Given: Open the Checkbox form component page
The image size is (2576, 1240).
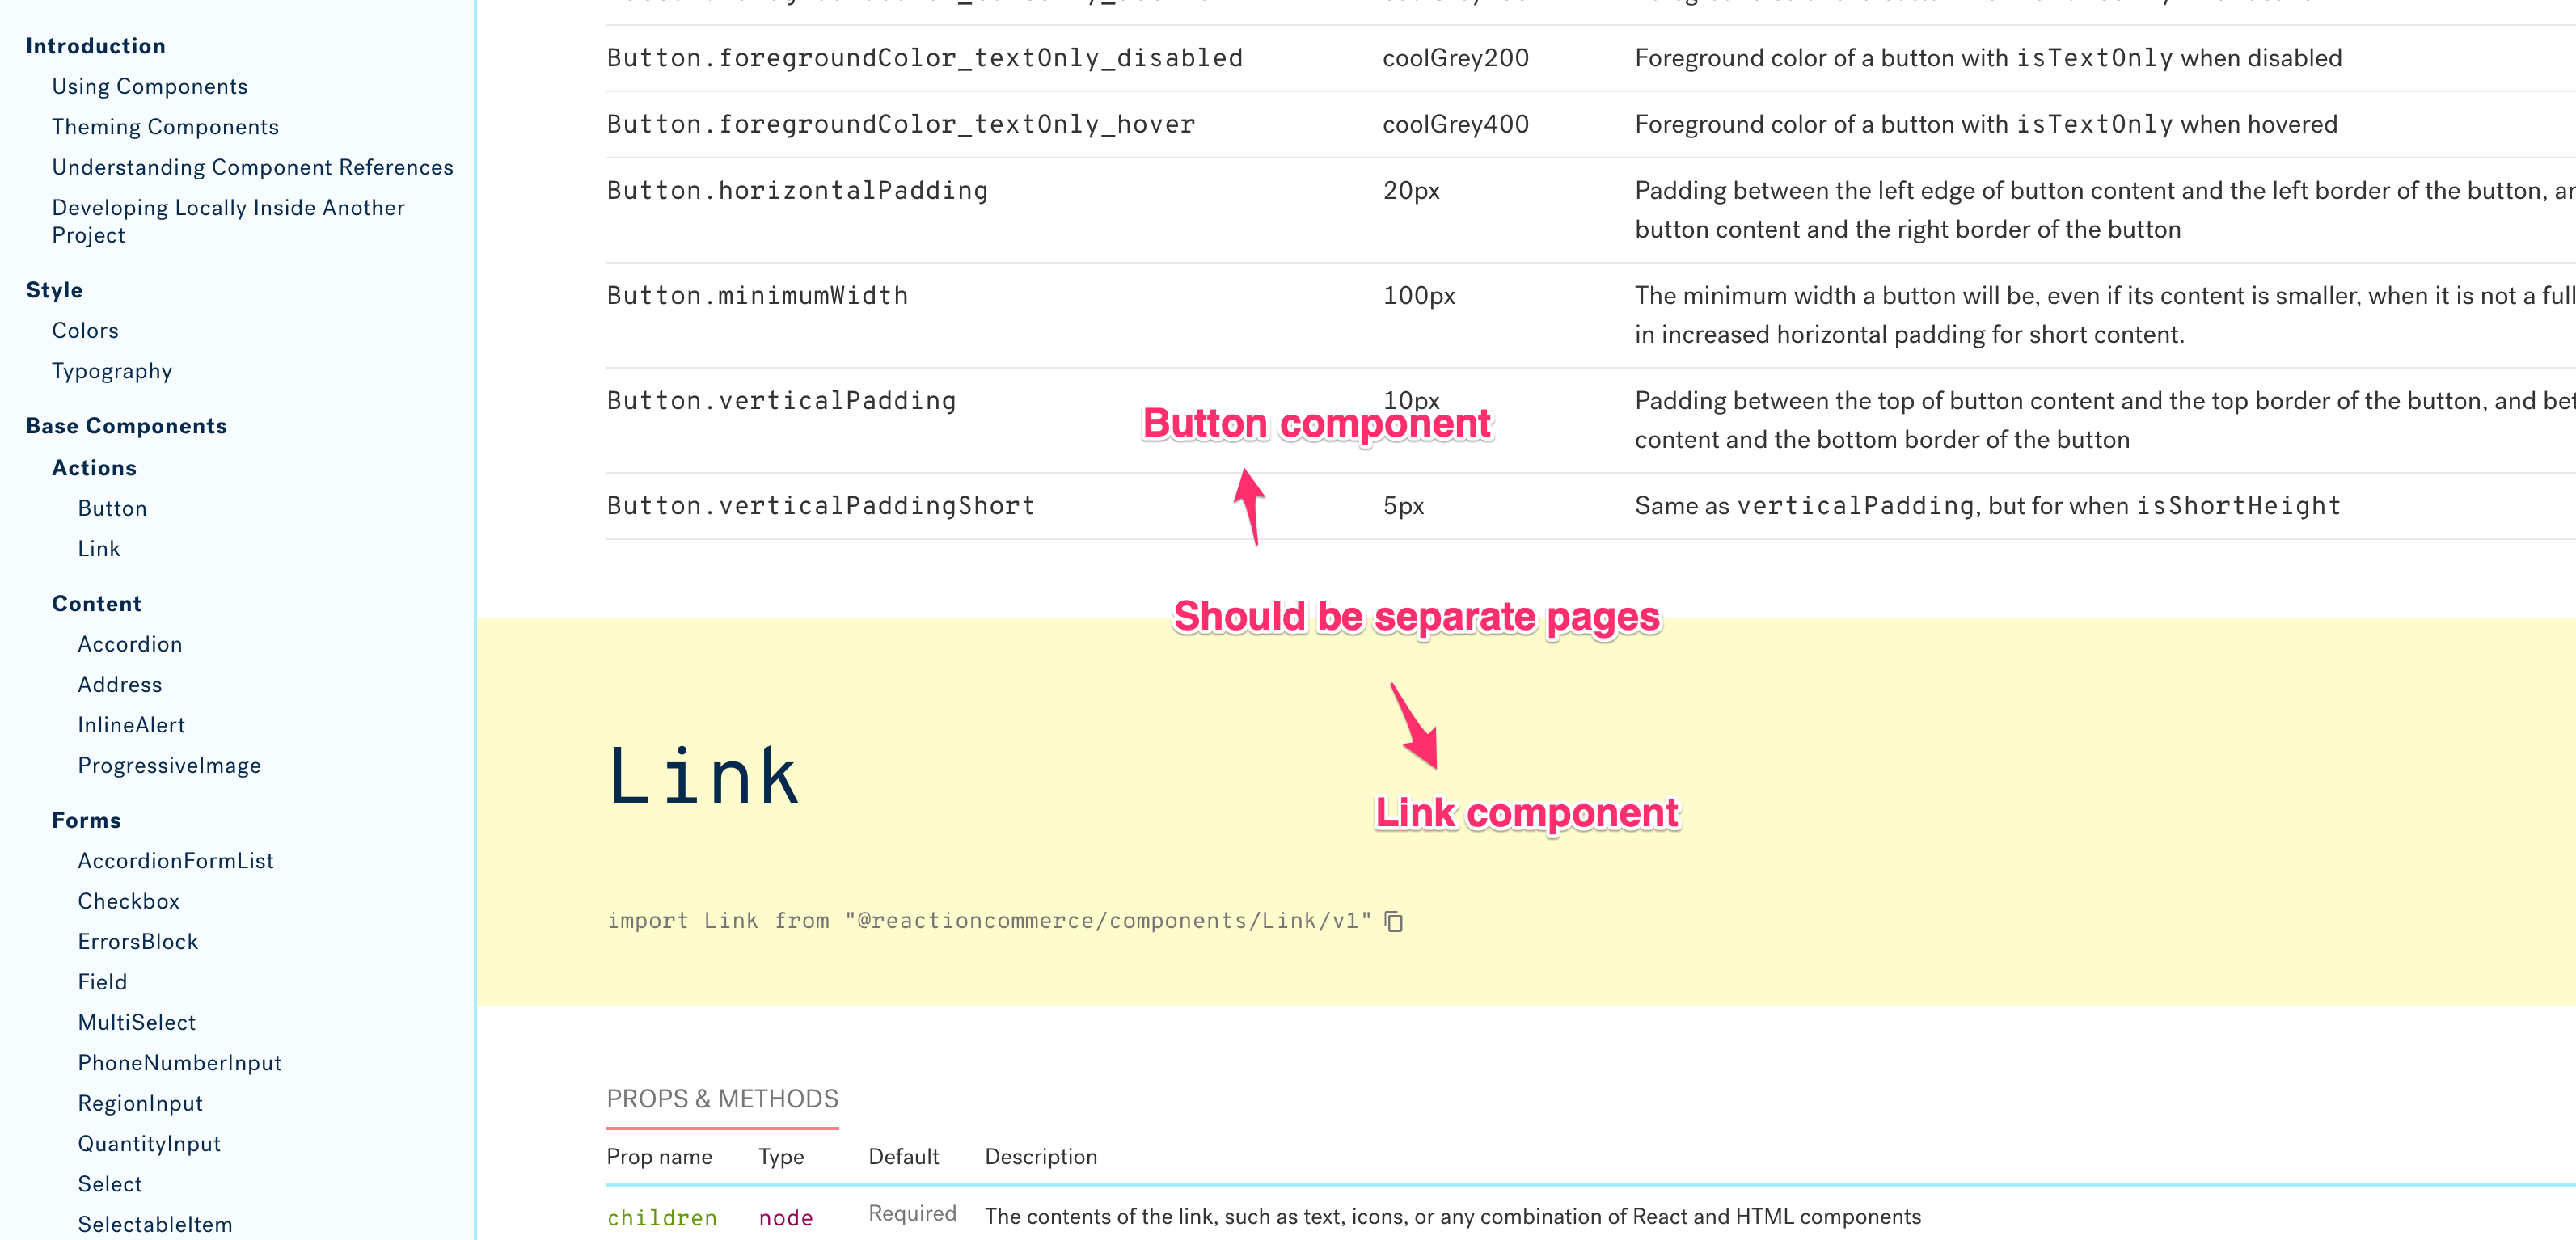Looking at the screenshot, I should [x=128, y=901].
